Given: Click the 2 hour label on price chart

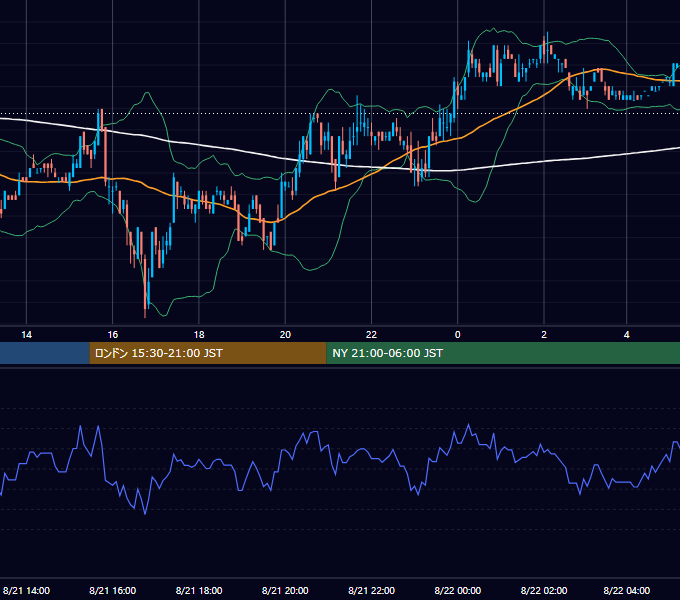Looking at the screenshot, I should (544, 335).
